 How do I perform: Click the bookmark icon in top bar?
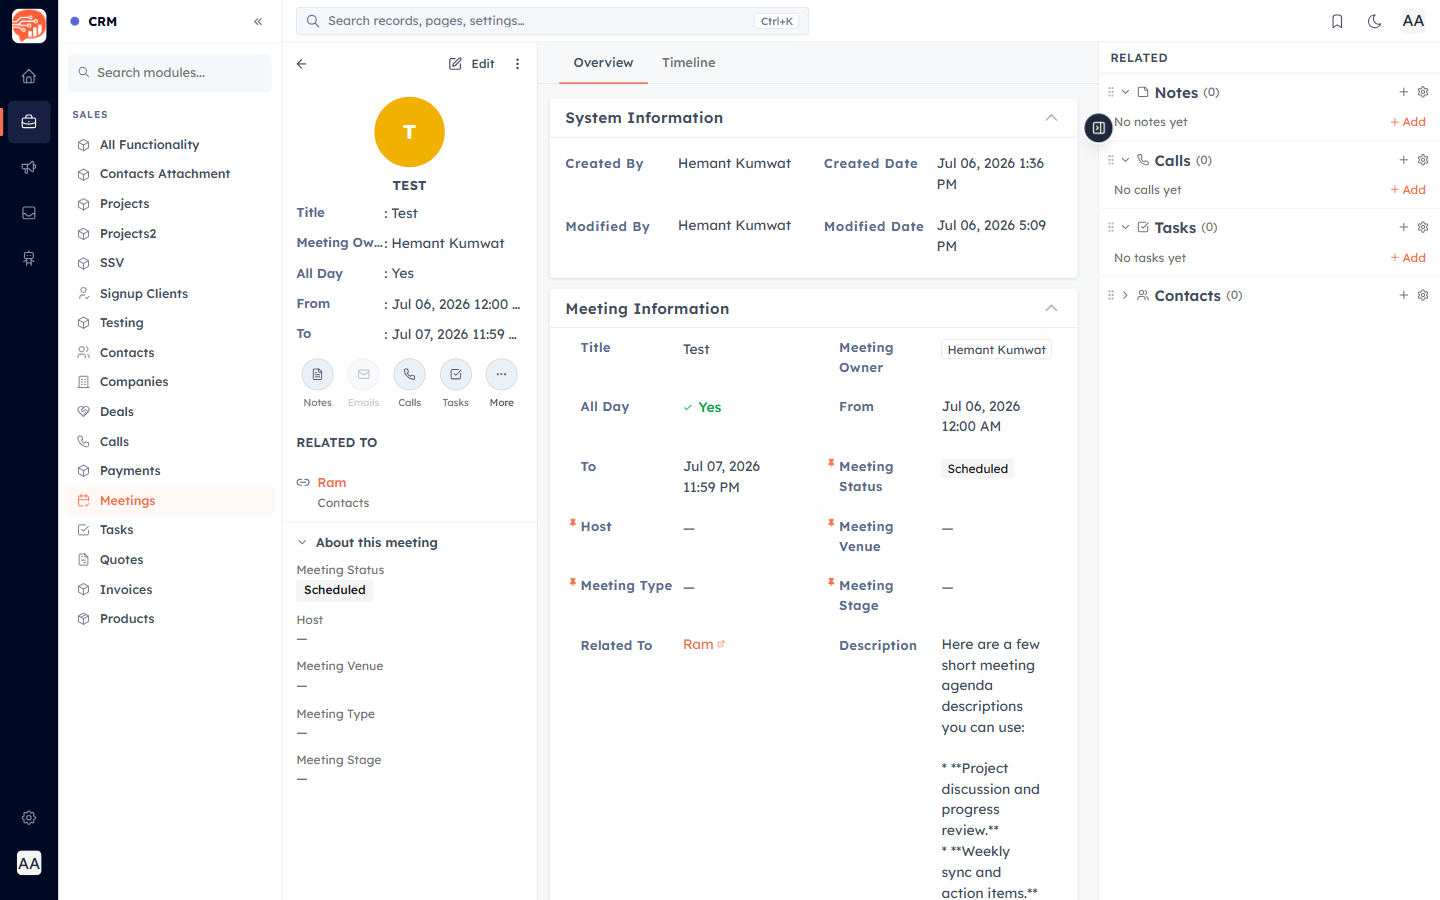coord(1337,21)
